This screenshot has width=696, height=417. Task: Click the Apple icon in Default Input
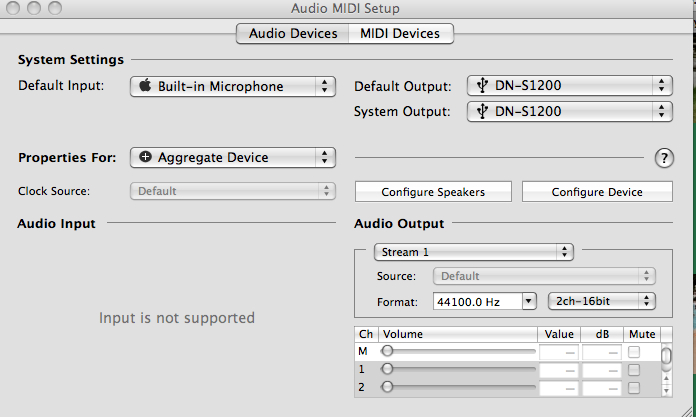(146, 86)
